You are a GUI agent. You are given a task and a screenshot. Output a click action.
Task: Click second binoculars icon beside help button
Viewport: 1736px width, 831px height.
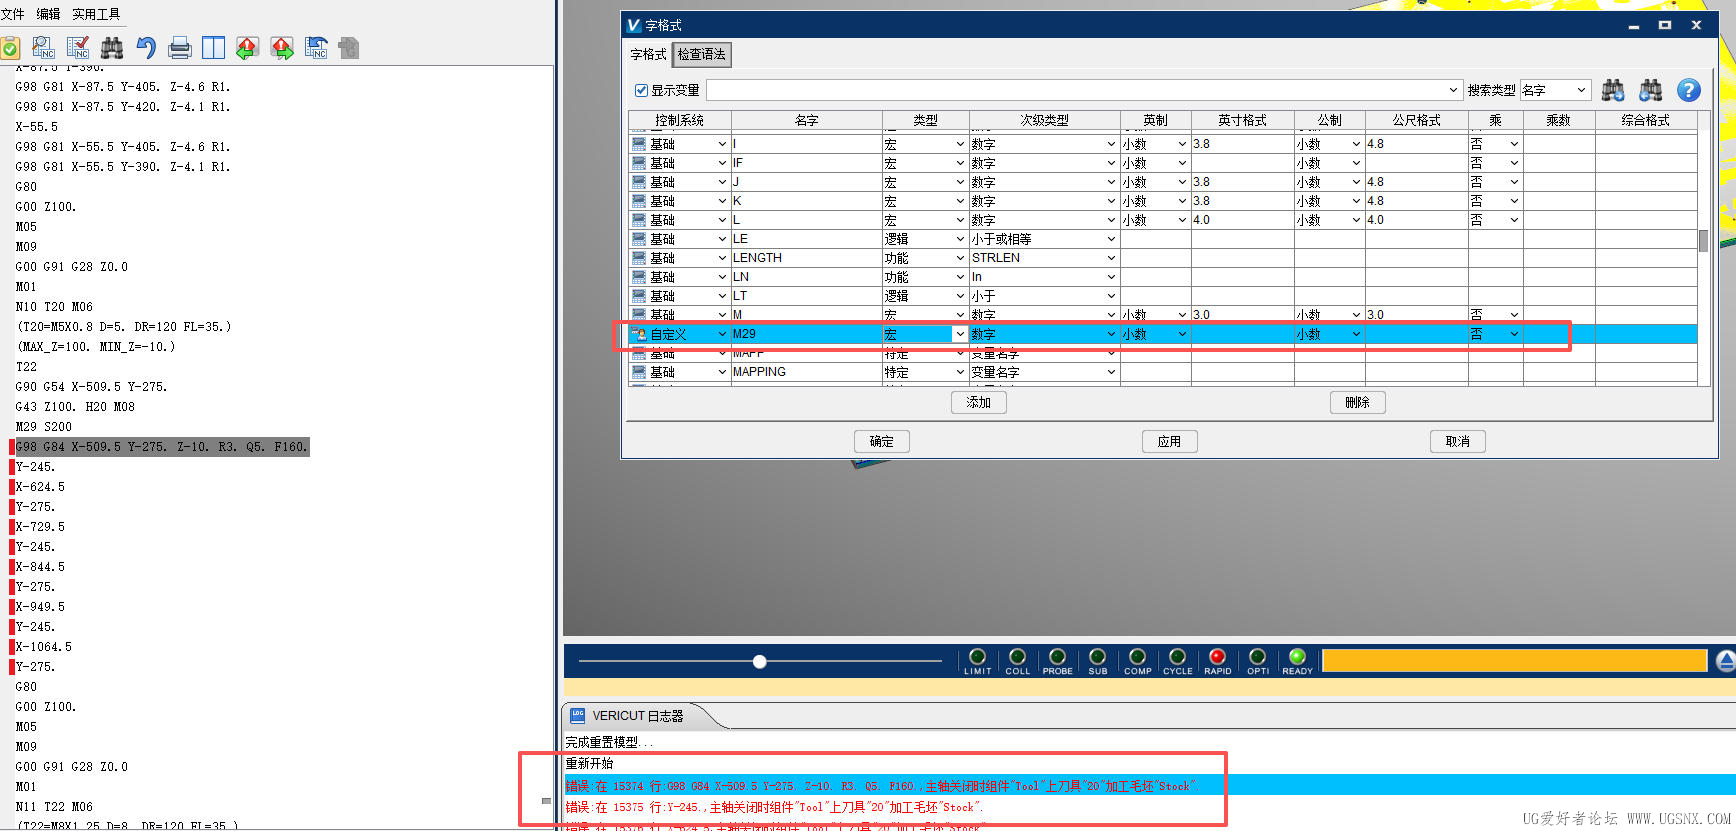point(1651,90)
